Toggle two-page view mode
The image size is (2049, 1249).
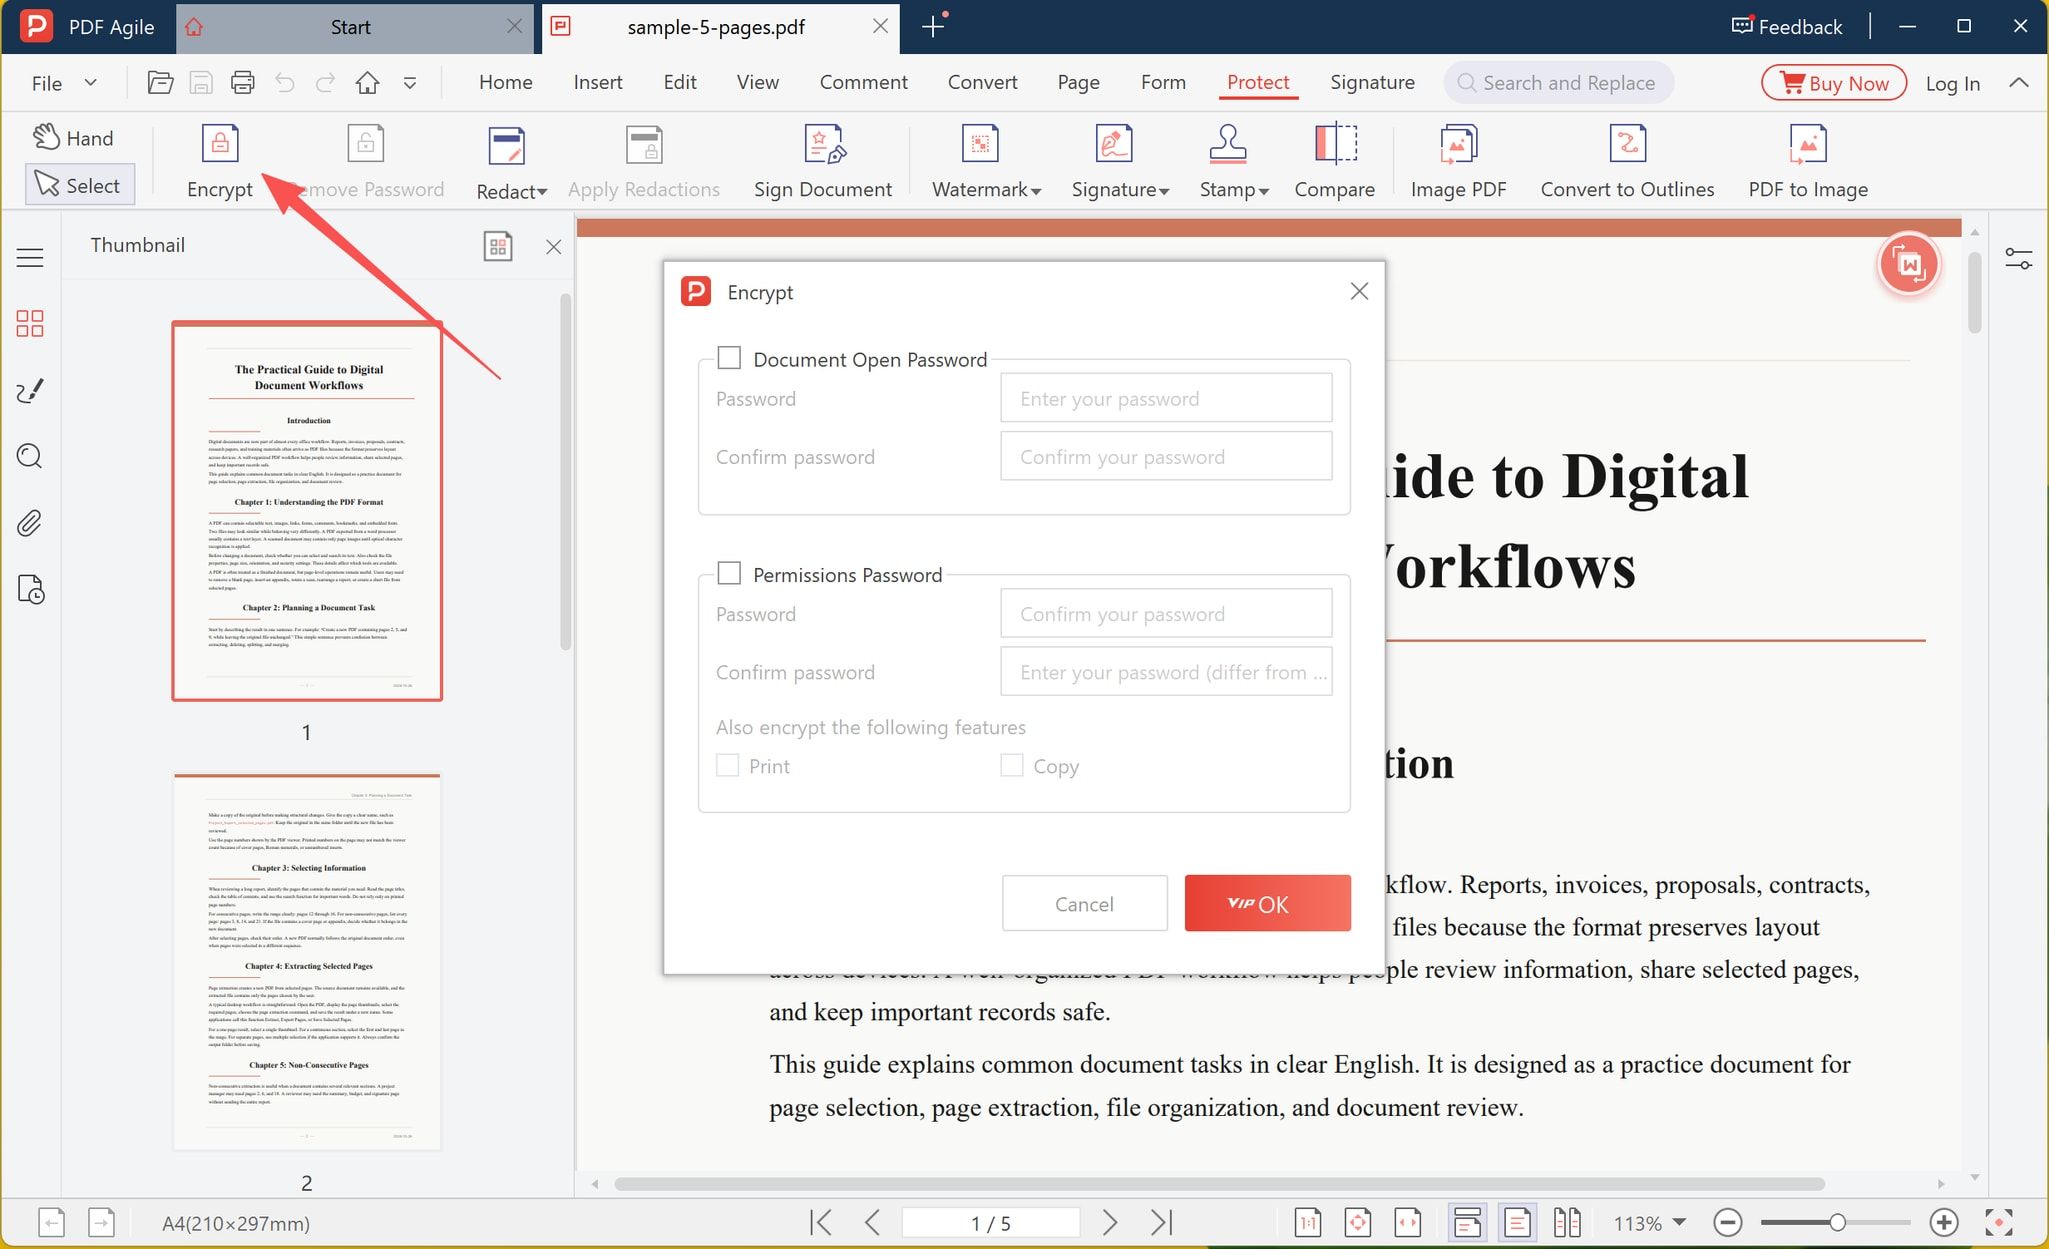(x=1567, y=1222)
